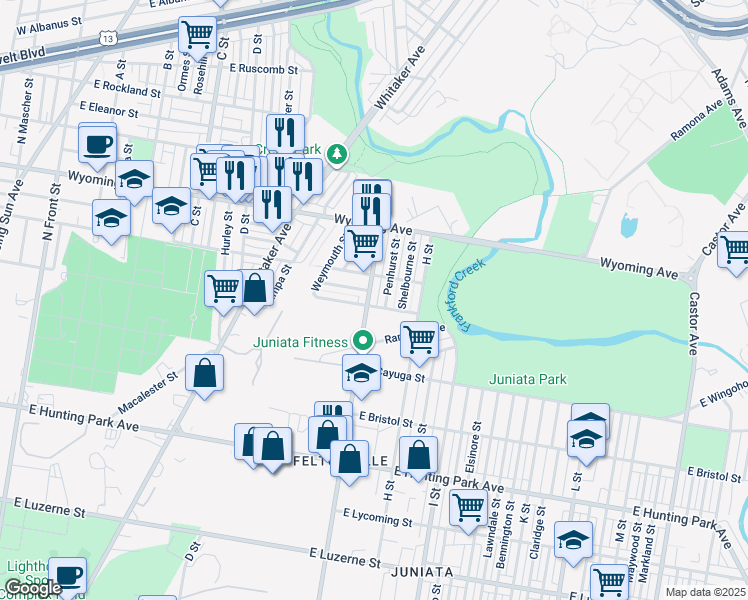Open the Google logo link
Screen dimensions: 748x600
point(32,588)
